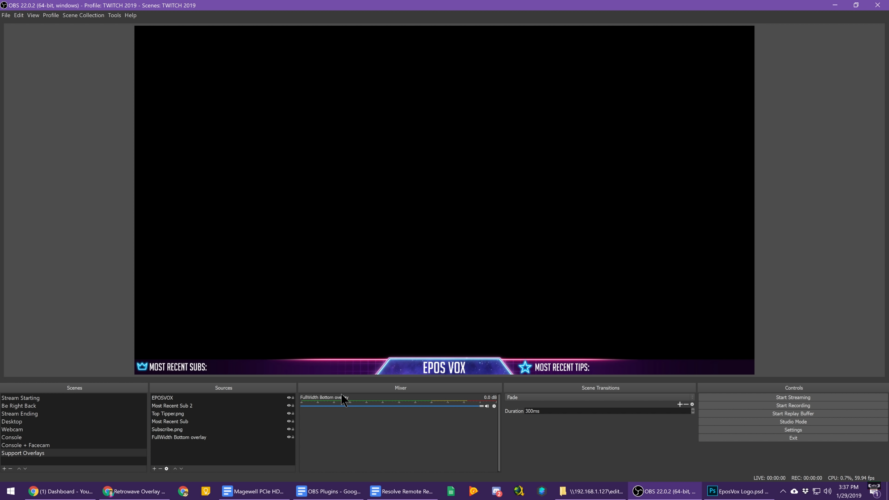Click Start Recording button
Screen dimensions: 889x500
(x=793, y=405)
